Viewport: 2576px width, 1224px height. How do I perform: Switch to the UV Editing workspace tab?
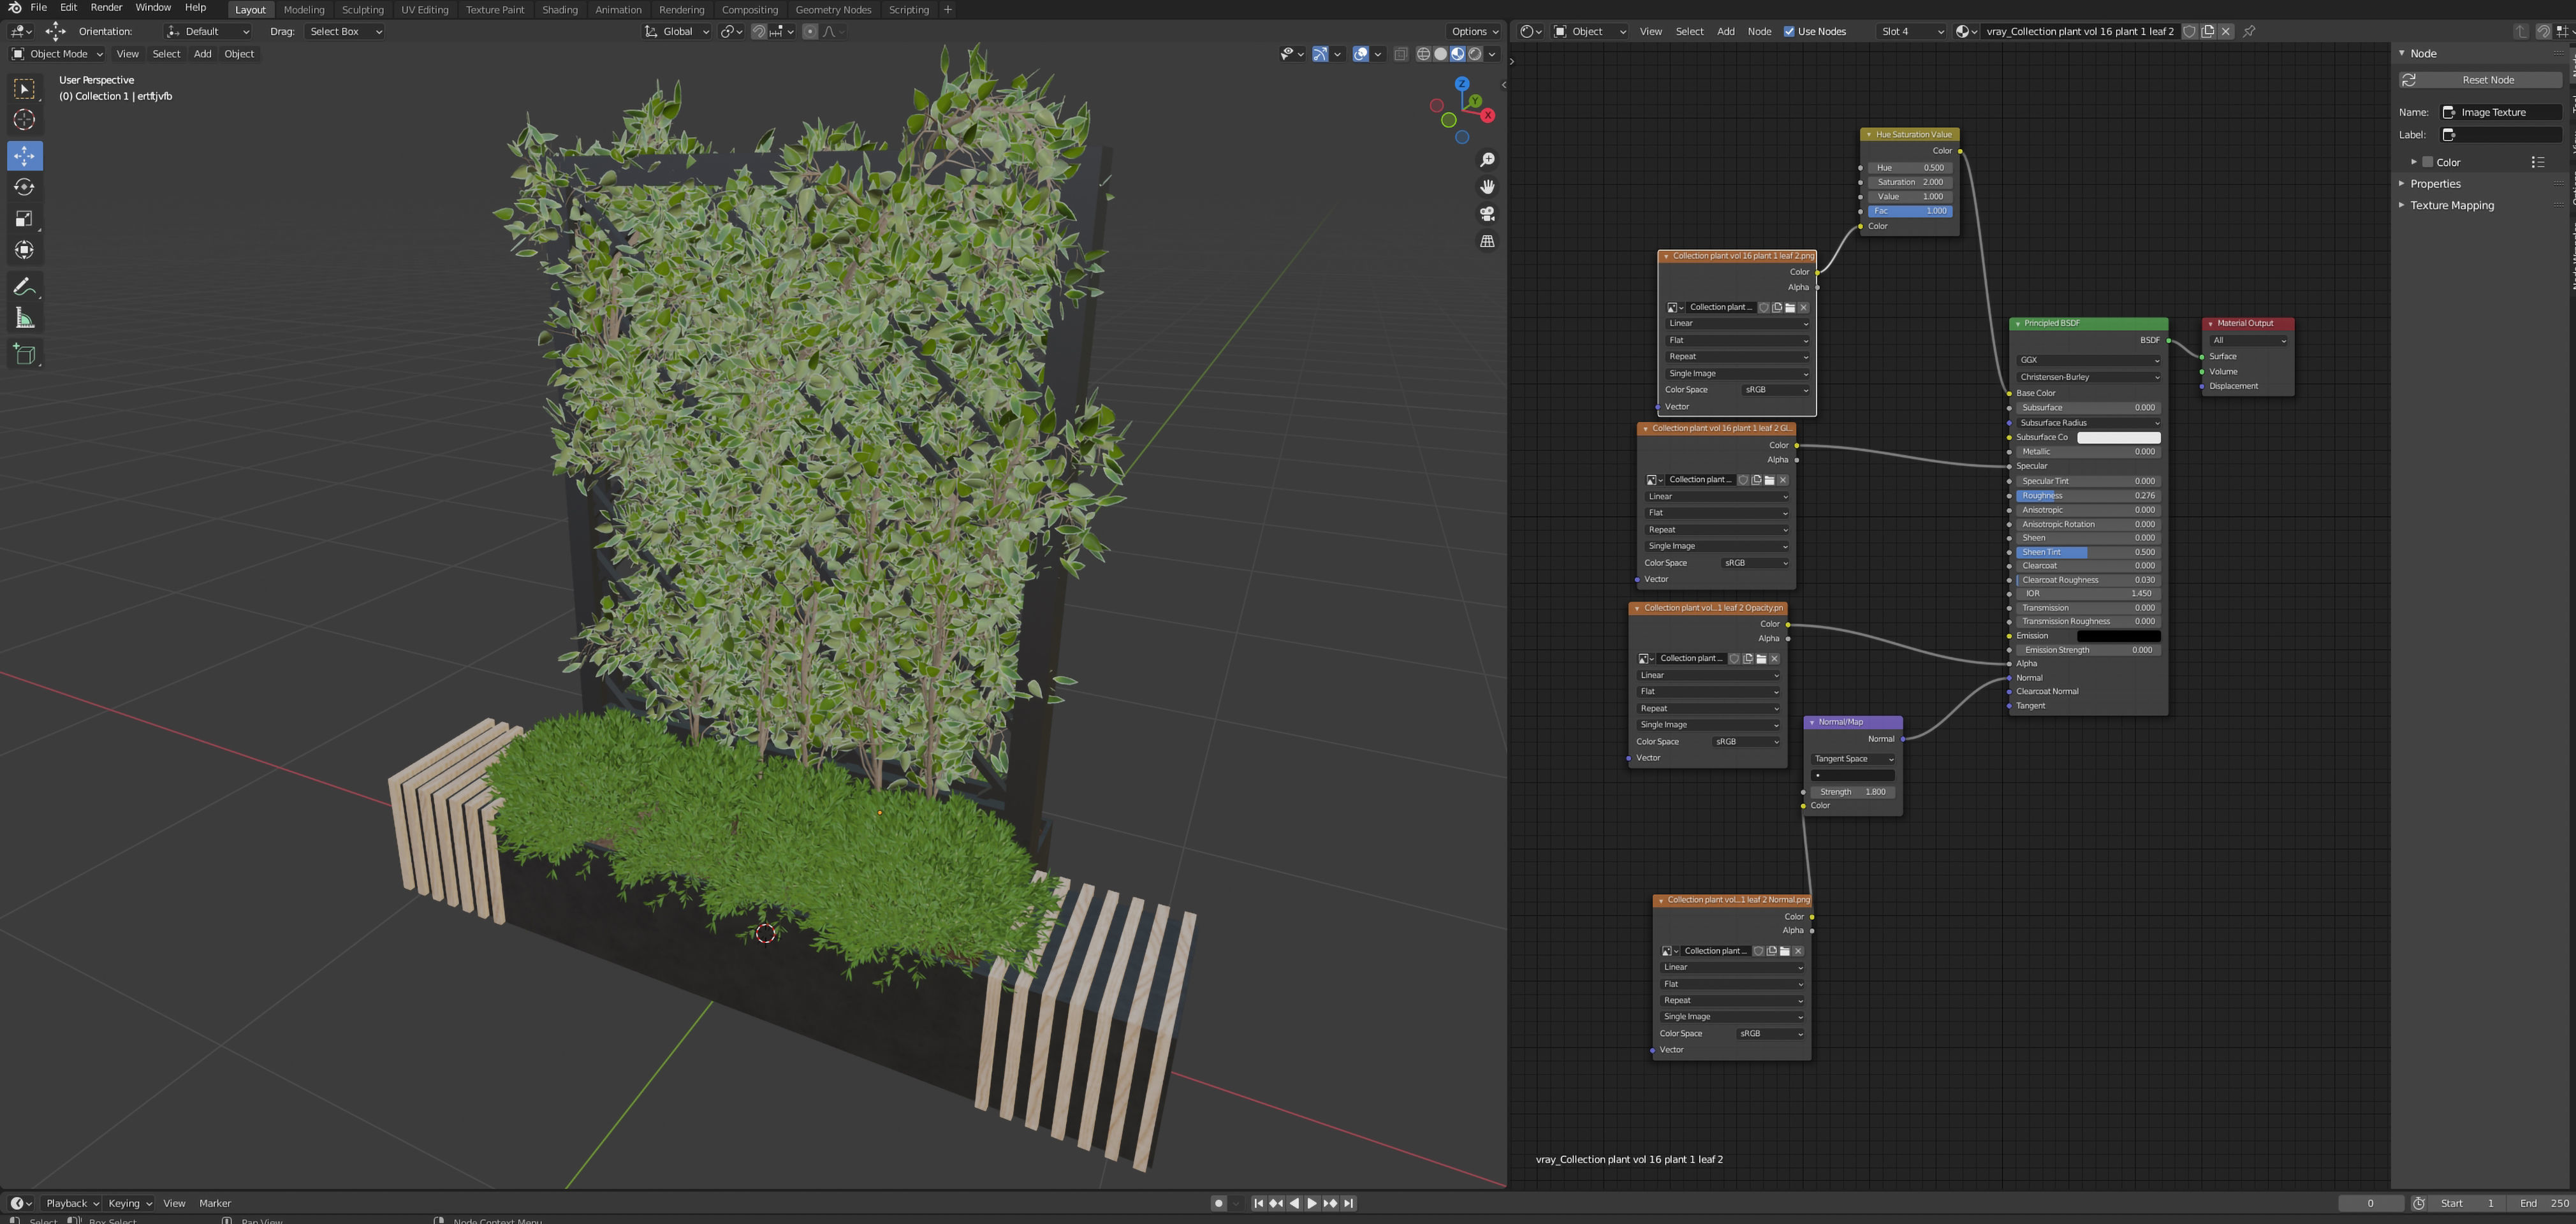coord(425,10)
